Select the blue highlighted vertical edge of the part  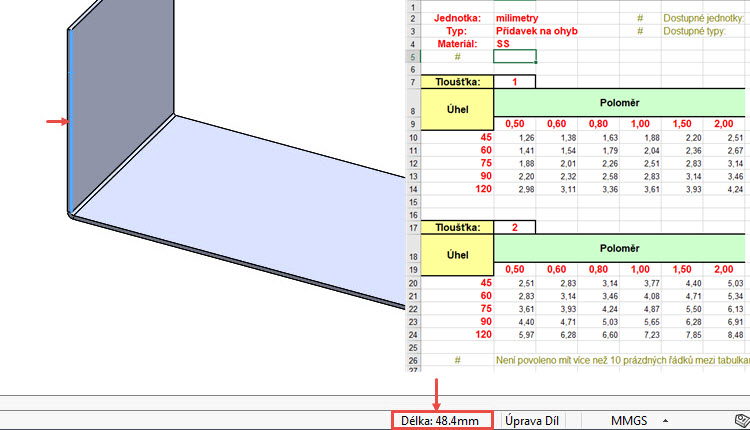click(71, 120)
